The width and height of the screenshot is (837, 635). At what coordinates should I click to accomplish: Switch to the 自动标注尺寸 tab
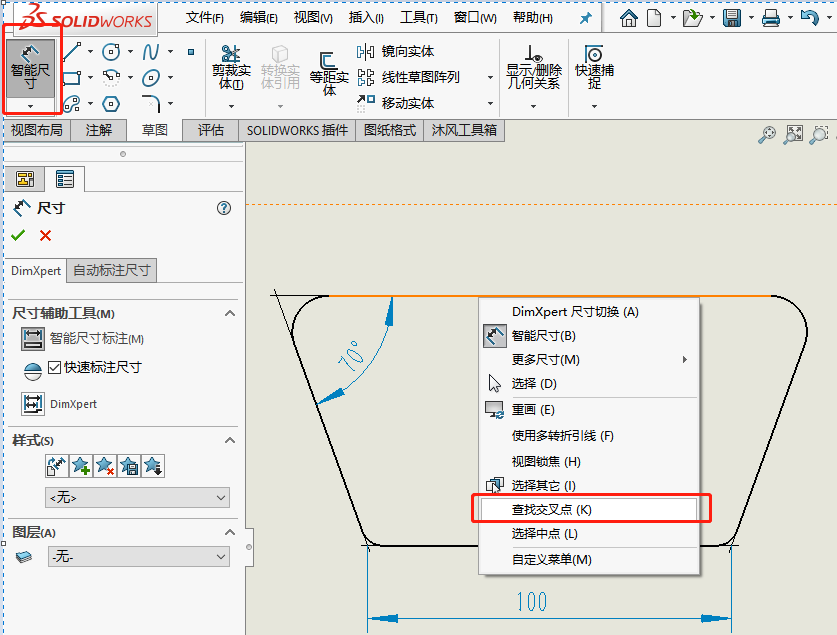[x=110, y=270]
